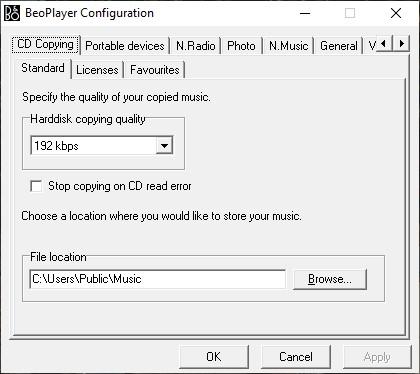Click in the File location path field
The height and width of the screenshot is (374, 420).
(158, 279)
